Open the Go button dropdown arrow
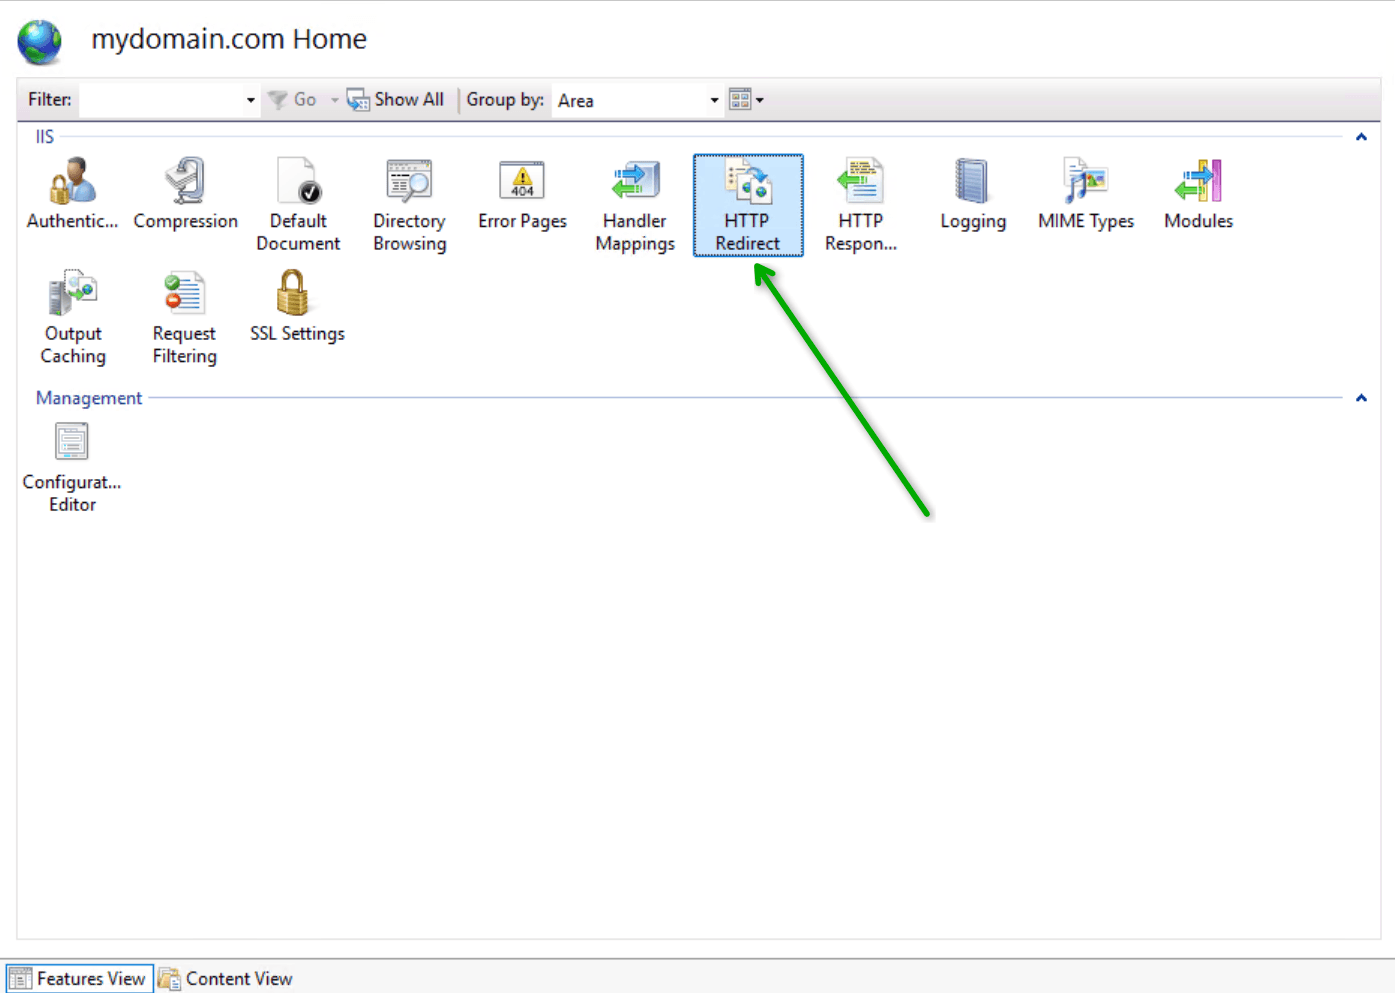1395x993 pixels. tap(334, 100)
